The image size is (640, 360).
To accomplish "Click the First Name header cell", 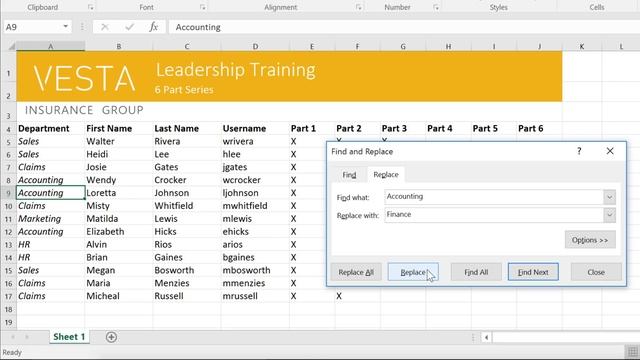I will pyautogui.click(x=119, y=129).
